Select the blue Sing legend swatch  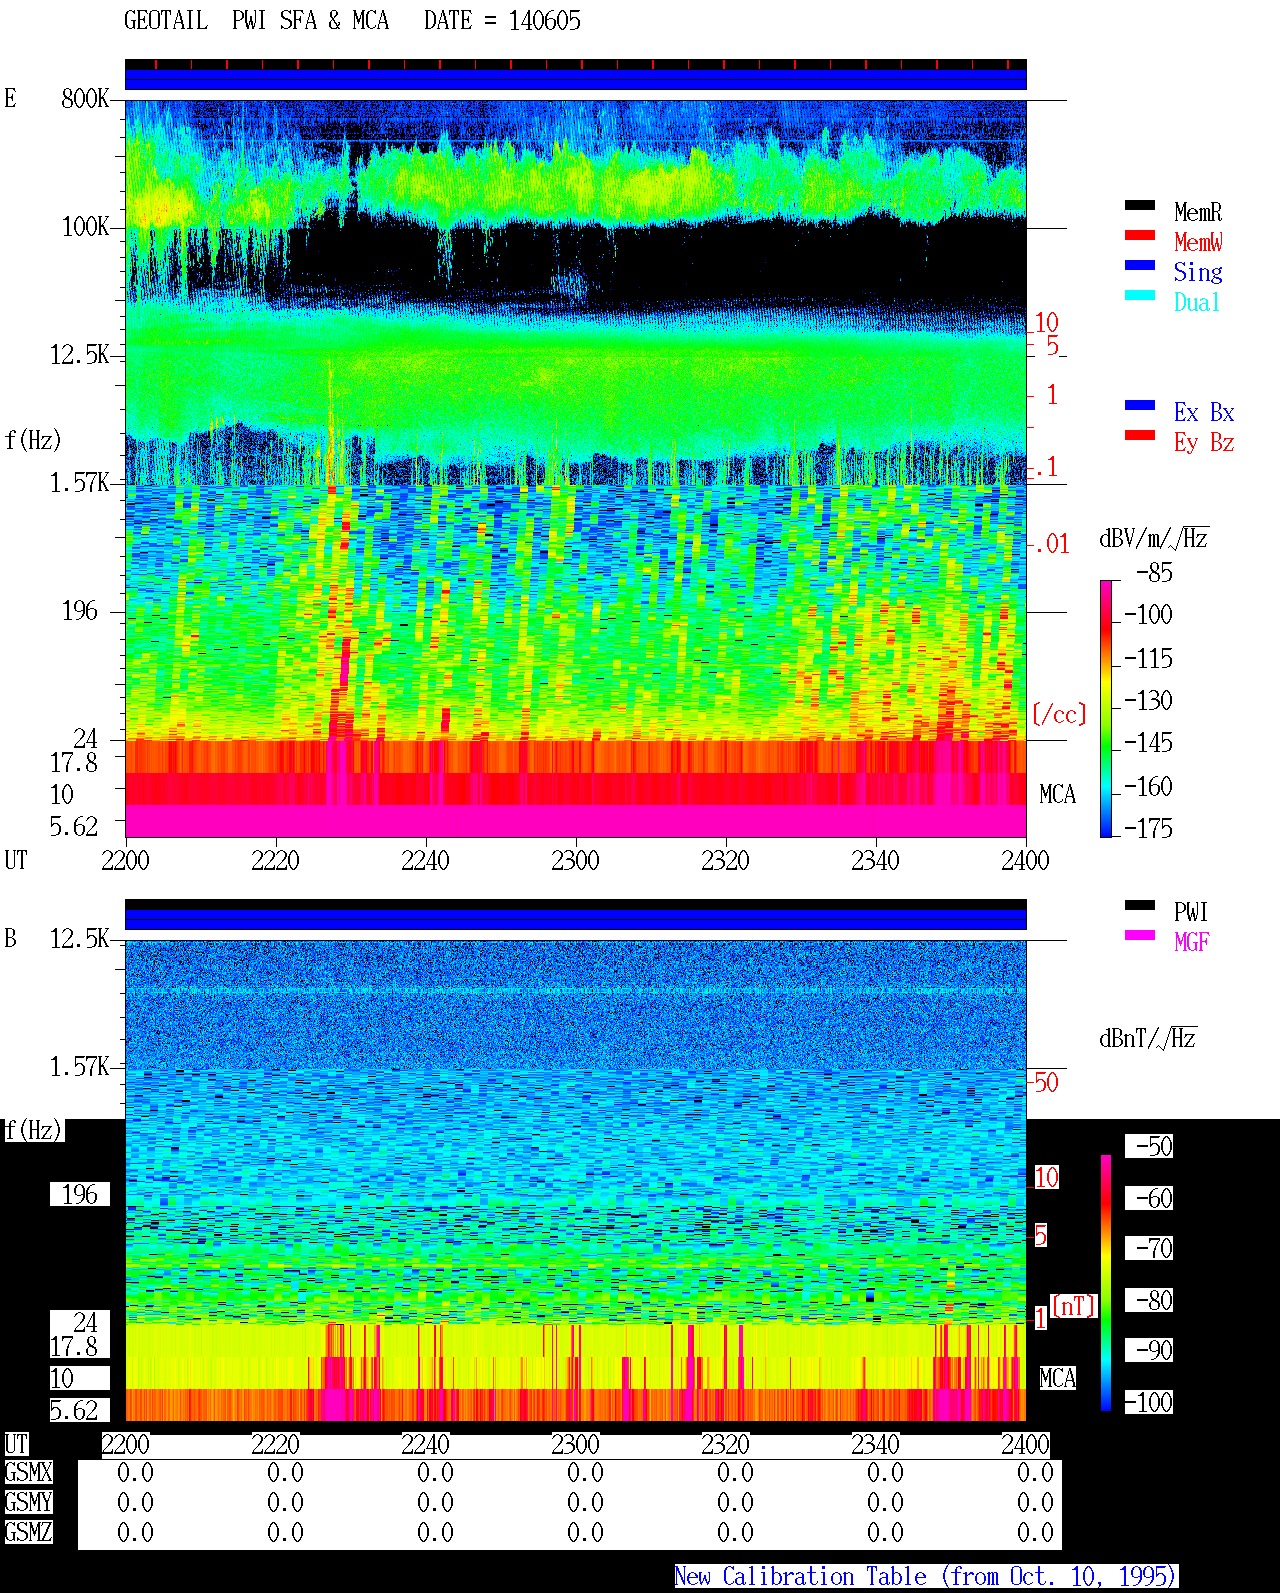pyautogui.click(x=1140, y=266)
